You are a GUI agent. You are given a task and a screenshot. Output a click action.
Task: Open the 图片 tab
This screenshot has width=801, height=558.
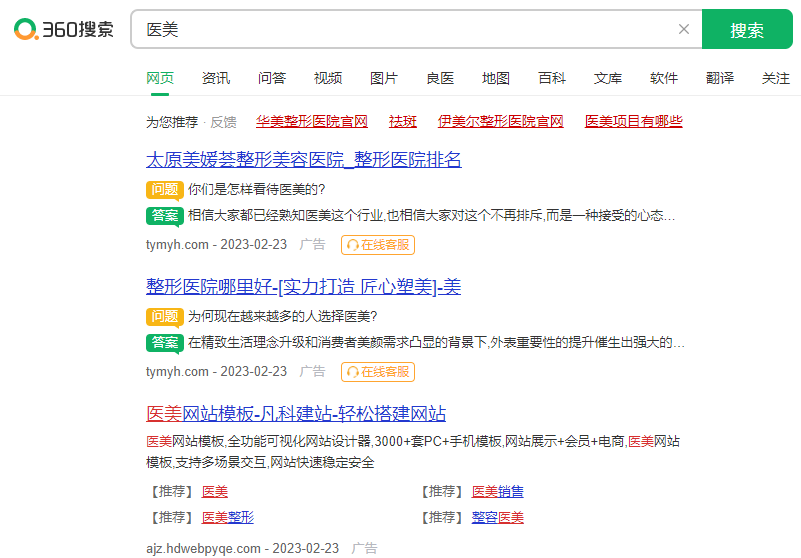point(384,78)
